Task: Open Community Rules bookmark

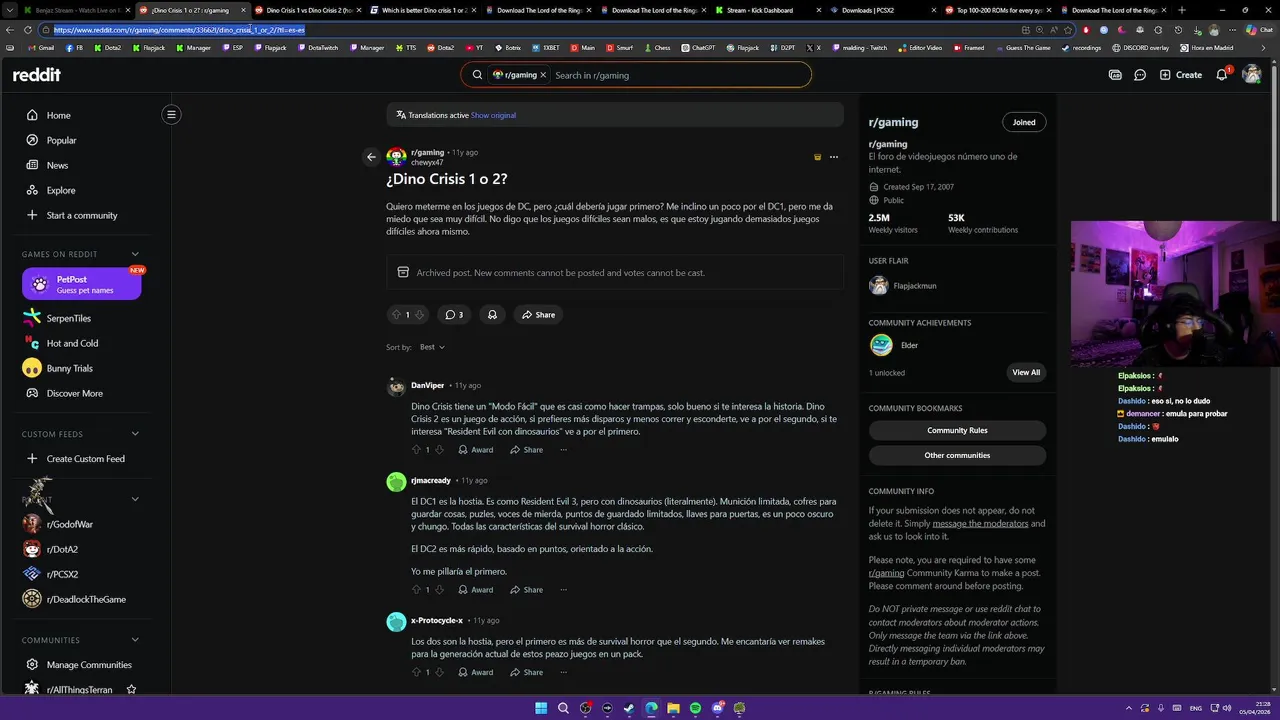Action: coord(957,430)
